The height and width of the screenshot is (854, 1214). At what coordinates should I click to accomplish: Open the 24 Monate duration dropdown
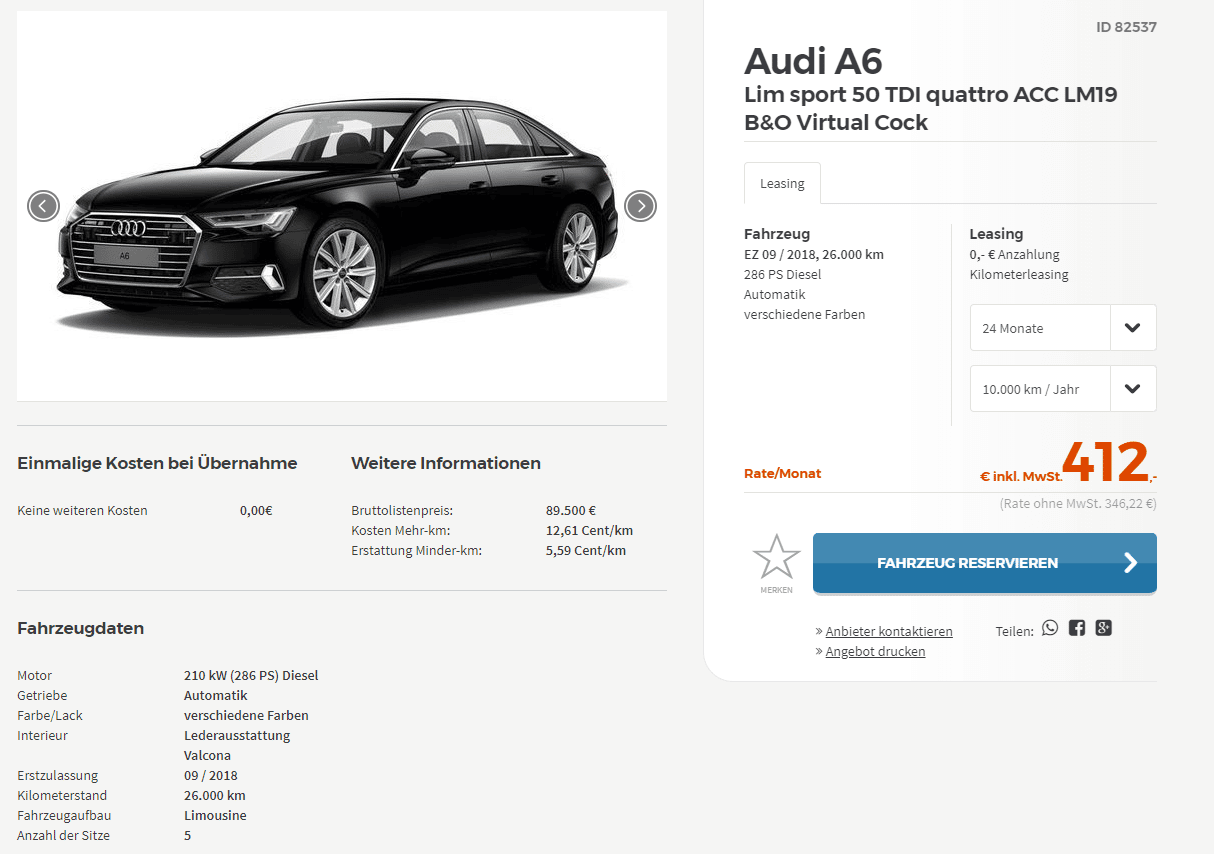tap(1063, 328)
